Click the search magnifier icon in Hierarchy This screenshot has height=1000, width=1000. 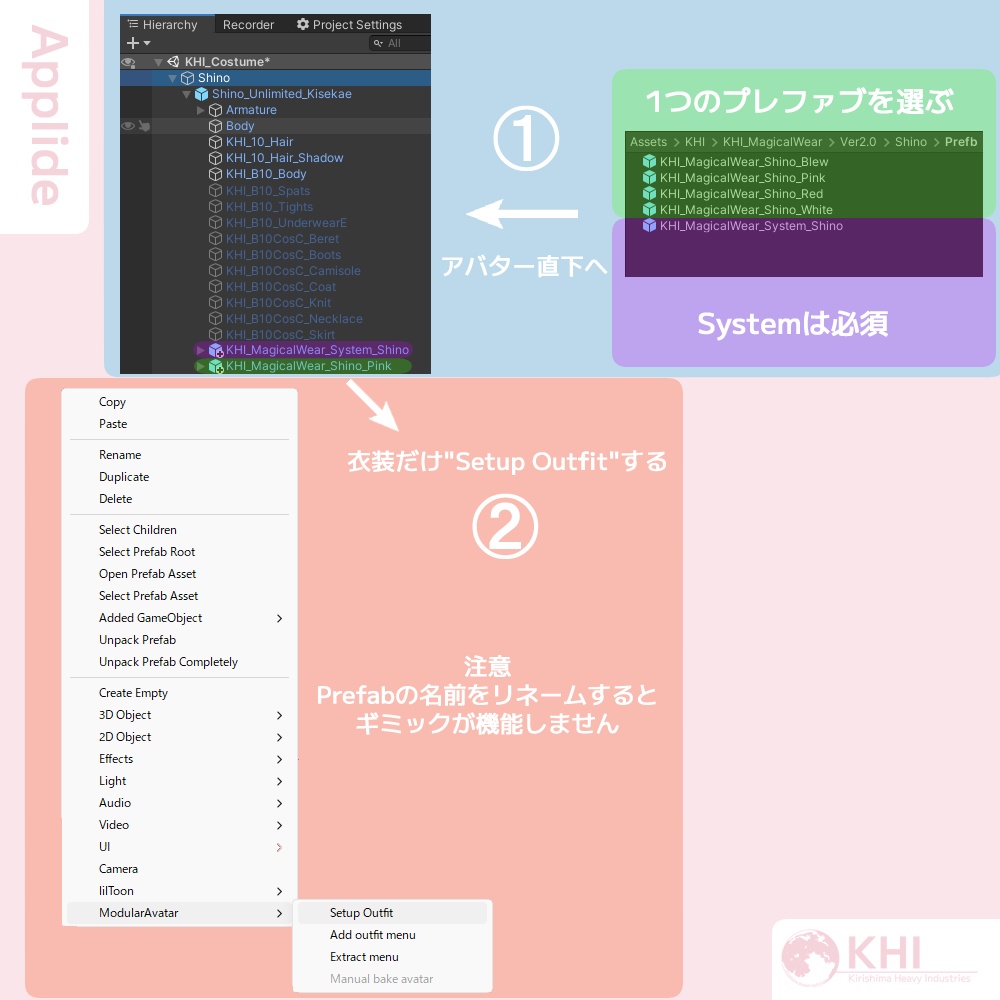378,43
